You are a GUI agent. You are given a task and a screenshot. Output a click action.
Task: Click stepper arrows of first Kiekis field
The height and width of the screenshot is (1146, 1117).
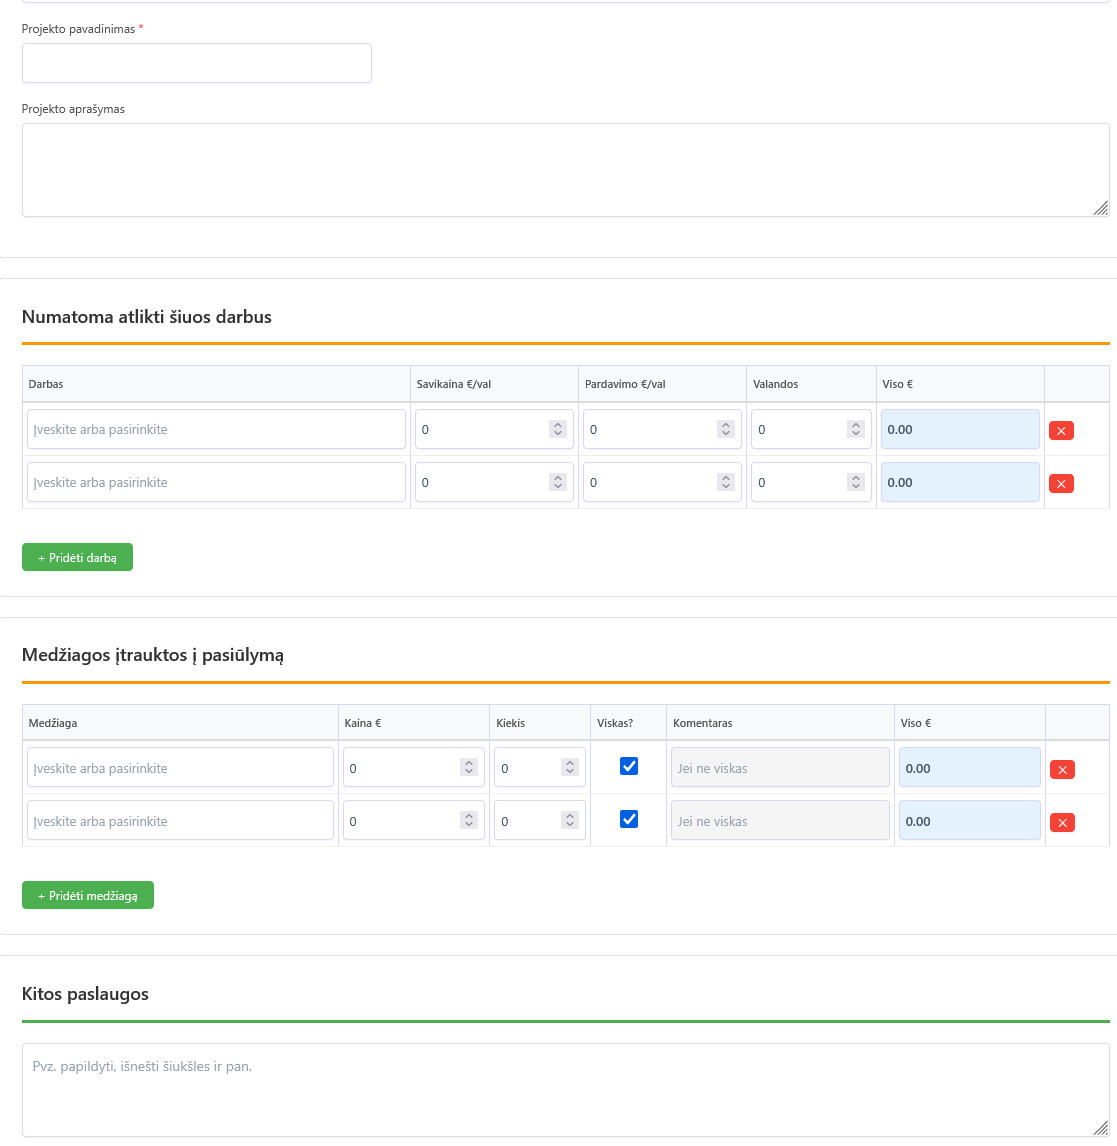point(569,767)
